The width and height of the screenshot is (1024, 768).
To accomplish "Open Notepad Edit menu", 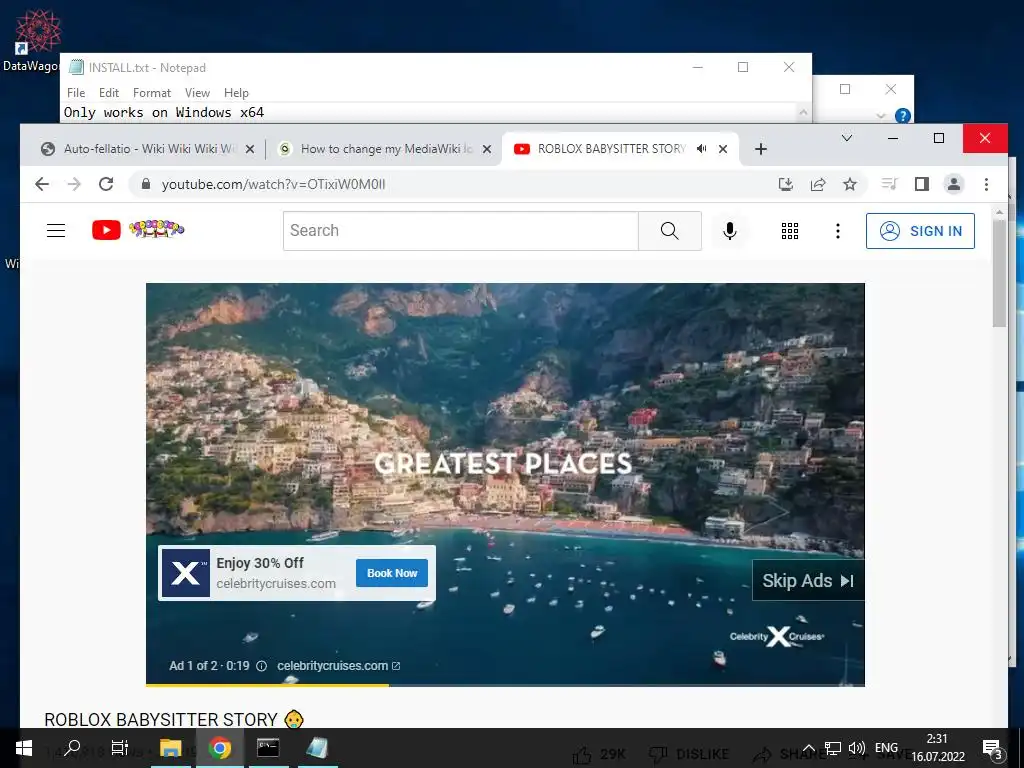I will tap(108, 93).
